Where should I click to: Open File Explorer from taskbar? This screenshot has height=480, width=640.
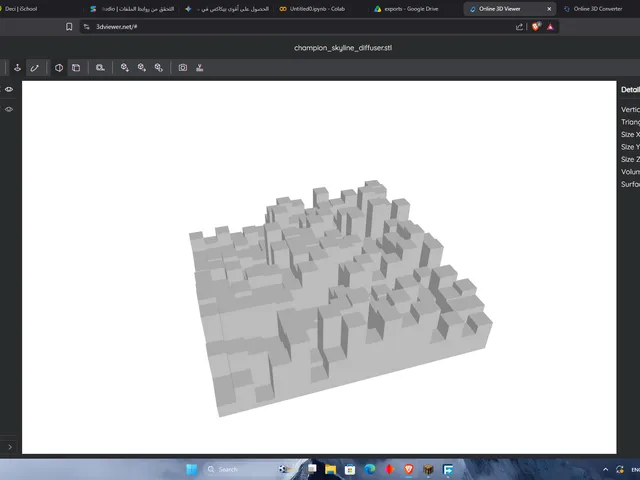pyautogui.click(x=331, y=469)
